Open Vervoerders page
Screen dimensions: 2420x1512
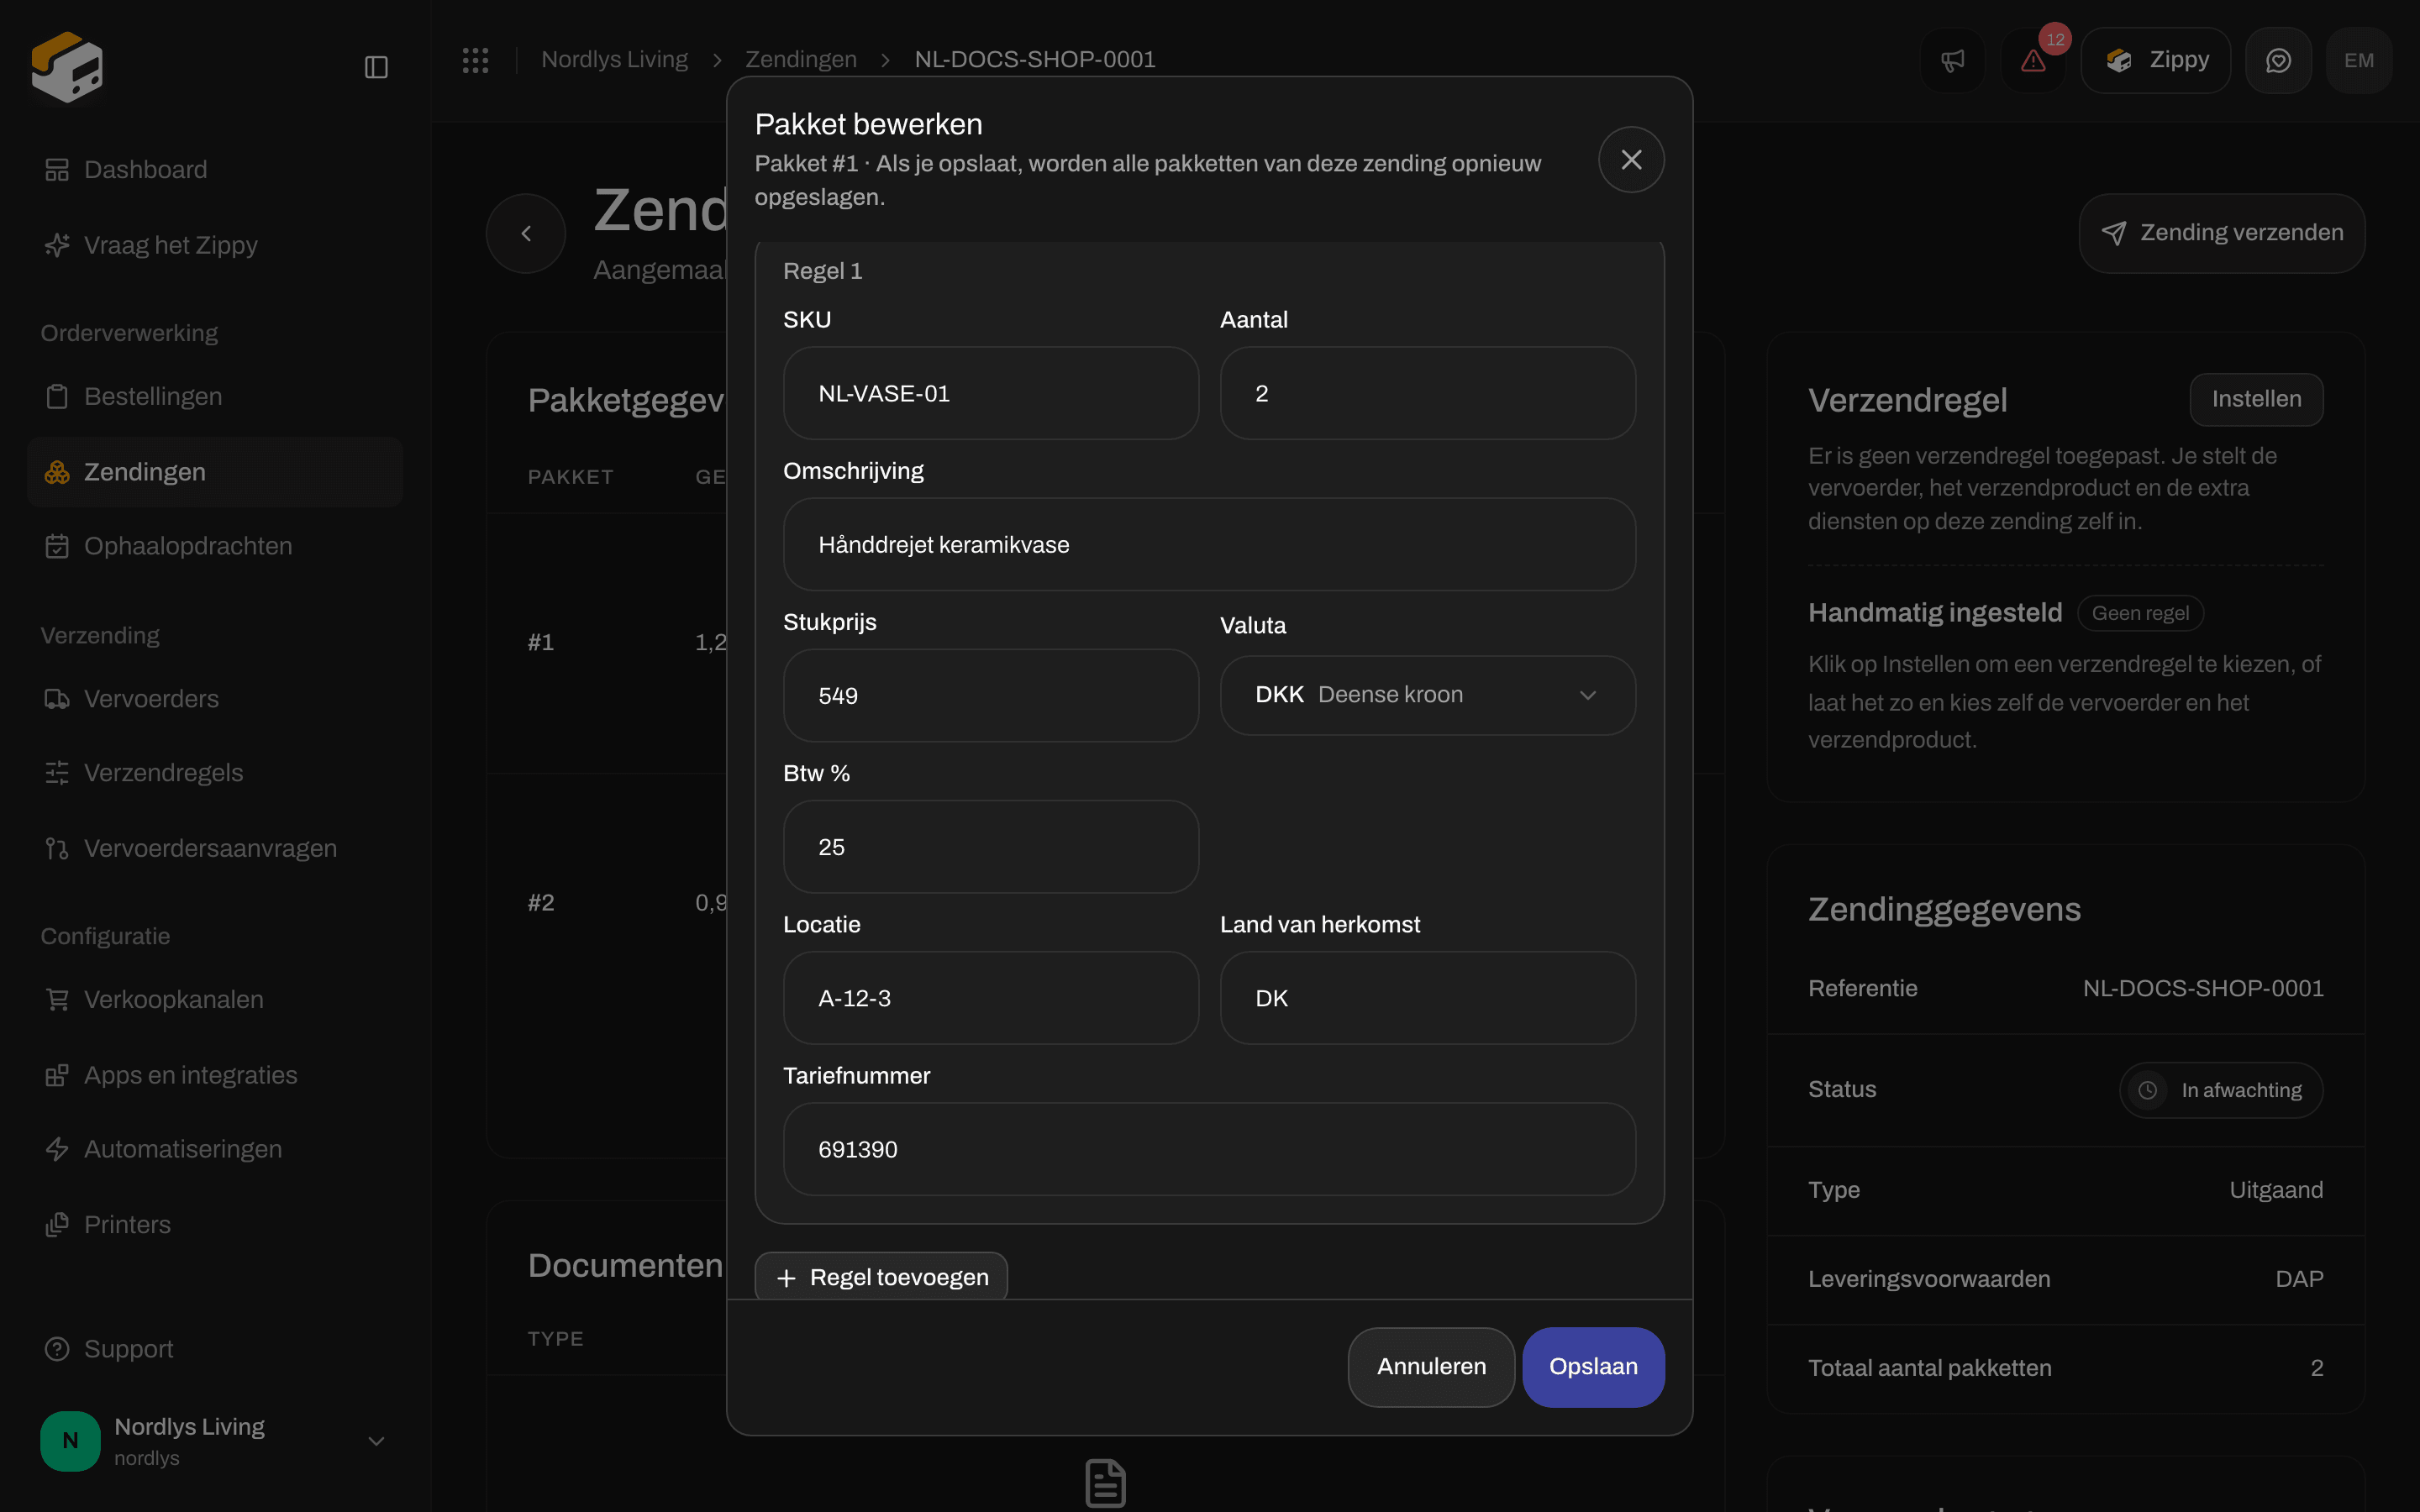click(x=215, y=698)
